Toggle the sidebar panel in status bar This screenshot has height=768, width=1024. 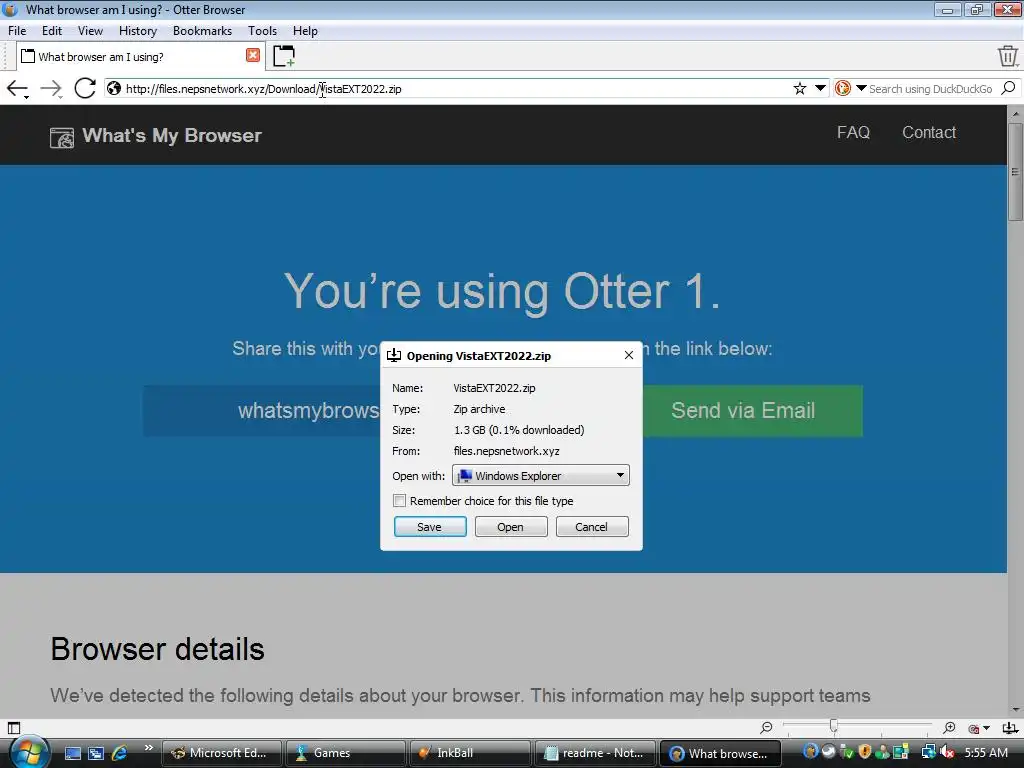(14, 727)
